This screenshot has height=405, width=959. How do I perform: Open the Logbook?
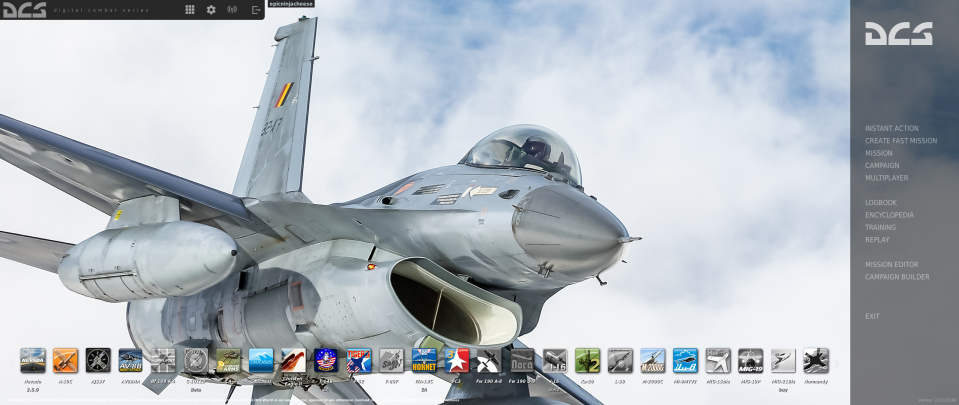(x=881, y=203)
